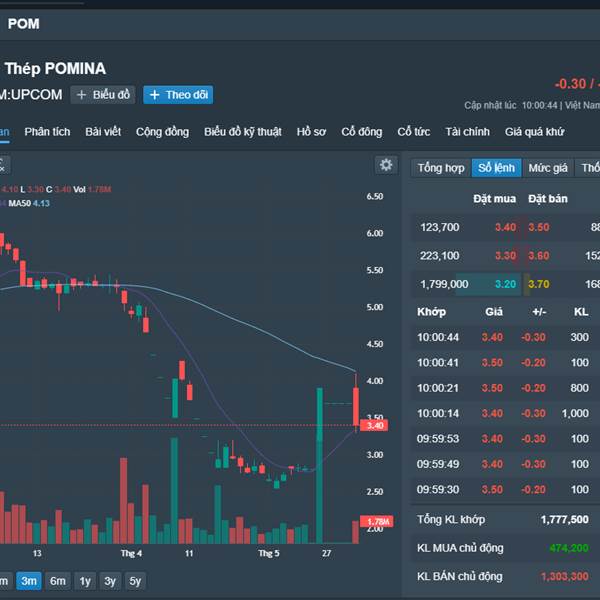This screenshot has width=600, height=600.
Task: Click active sell volume 1,303,300
Action: [564, 576]
